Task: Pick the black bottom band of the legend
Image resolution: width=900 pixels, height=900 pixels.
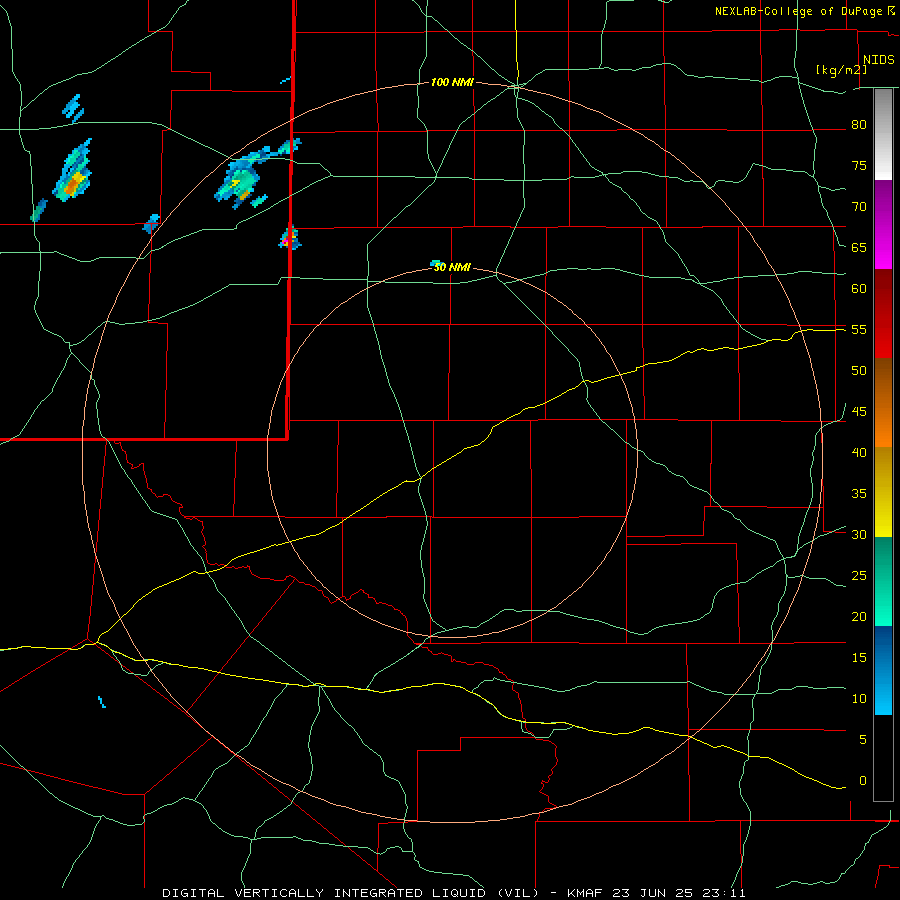Action: [x=883, y=758]
